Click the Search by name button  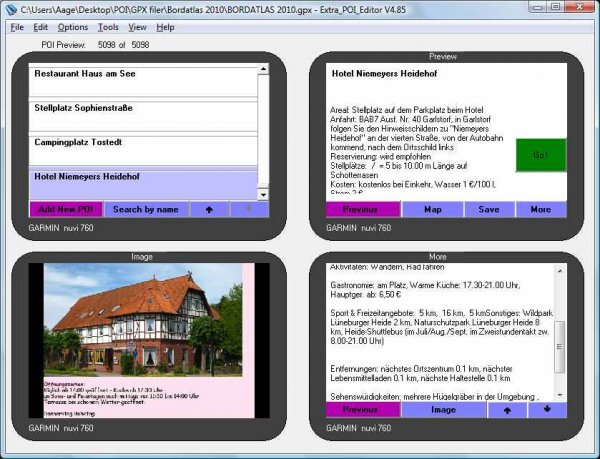[x=145, y=210]
